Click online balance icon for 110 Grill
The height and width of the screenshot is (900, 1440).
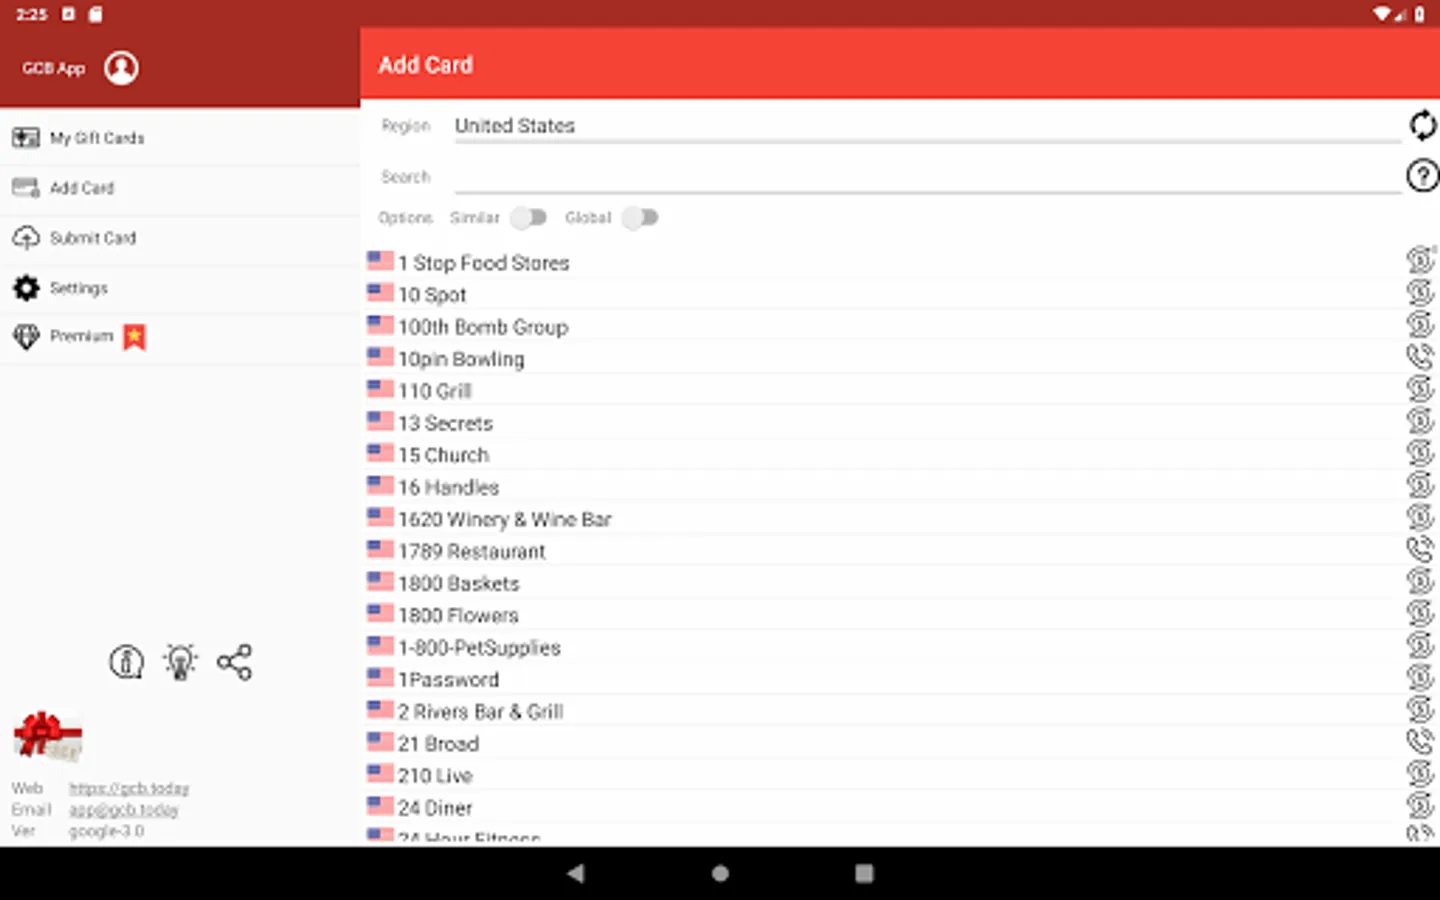[x=1420, y=388]
